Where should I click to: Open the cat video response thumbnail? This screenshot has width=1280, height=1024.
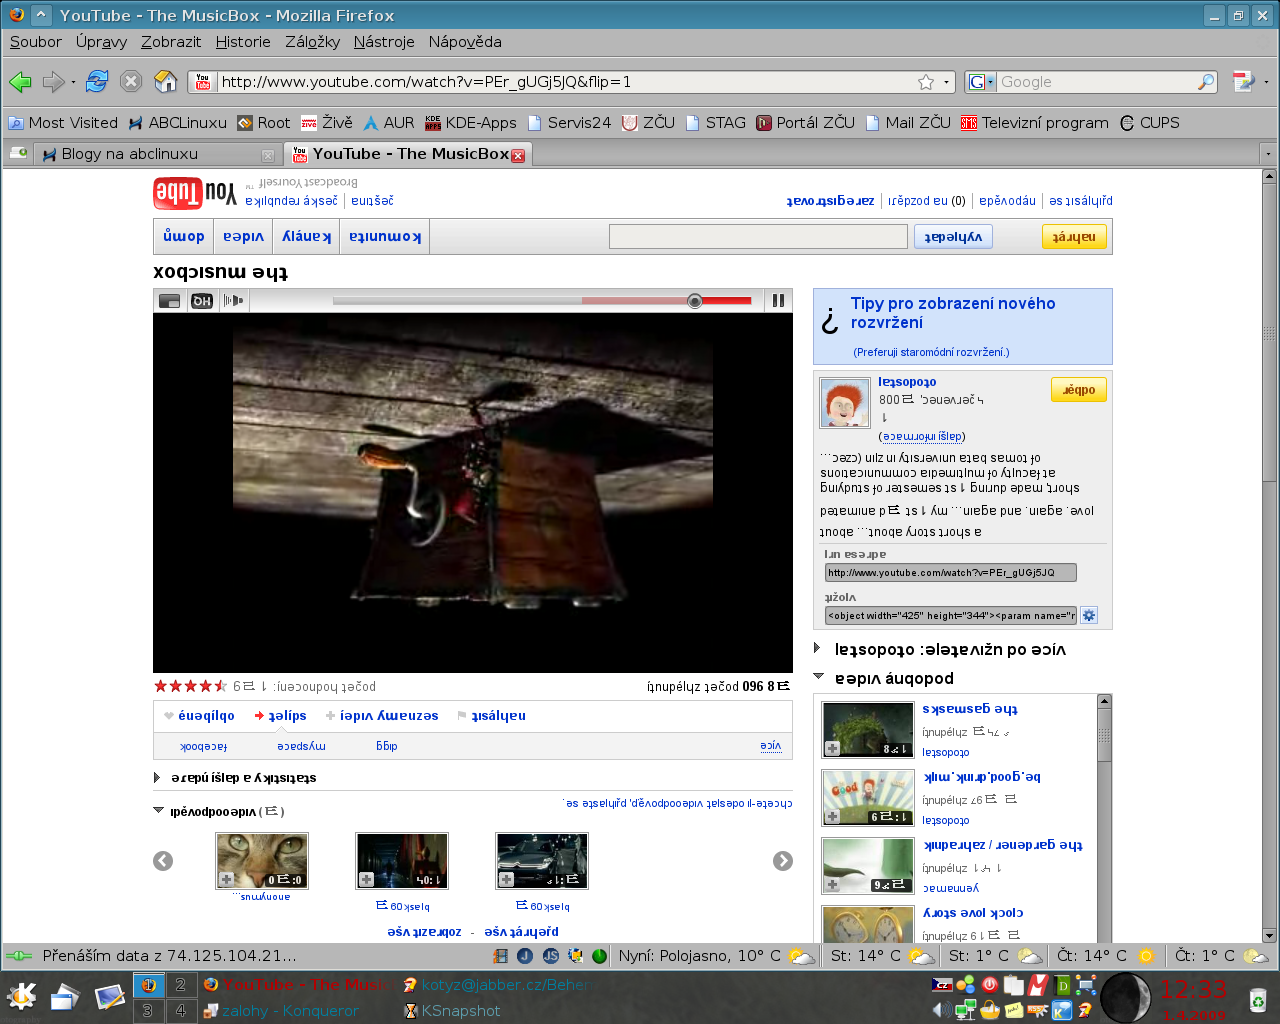click(262, 861)
